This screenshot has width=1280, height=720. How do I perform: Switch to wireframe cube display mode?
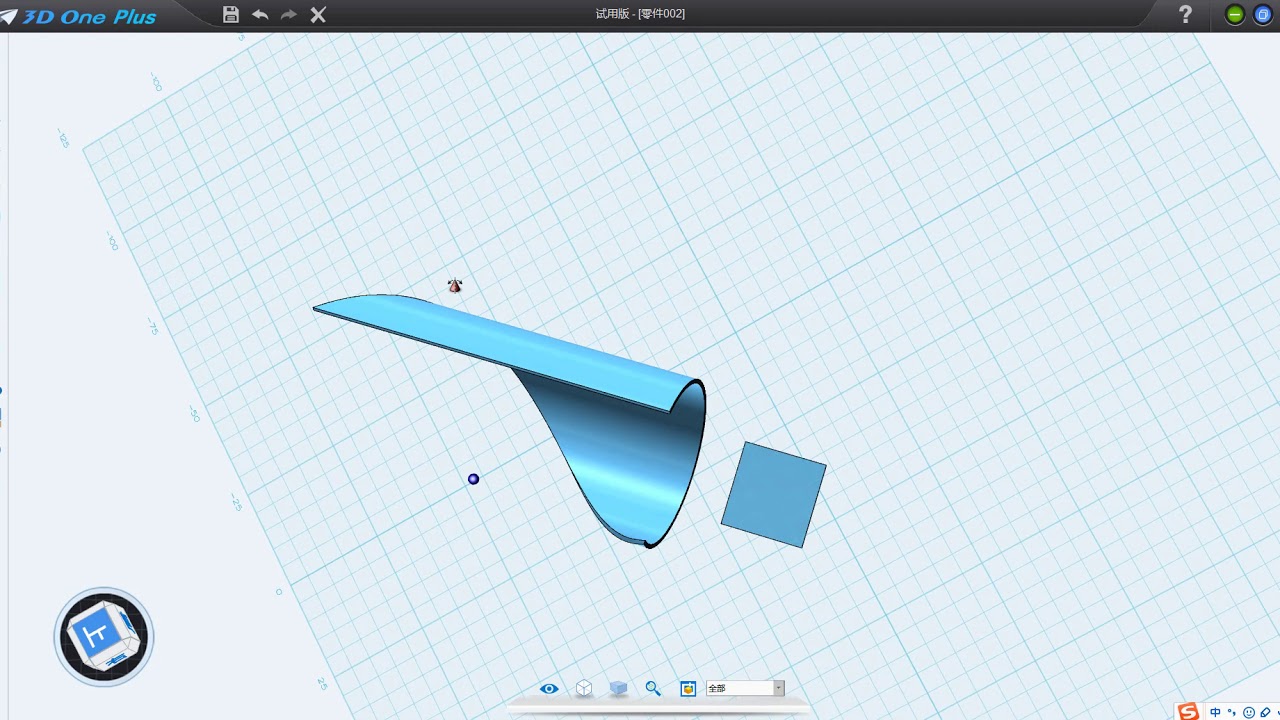click(x=584, y=688)
